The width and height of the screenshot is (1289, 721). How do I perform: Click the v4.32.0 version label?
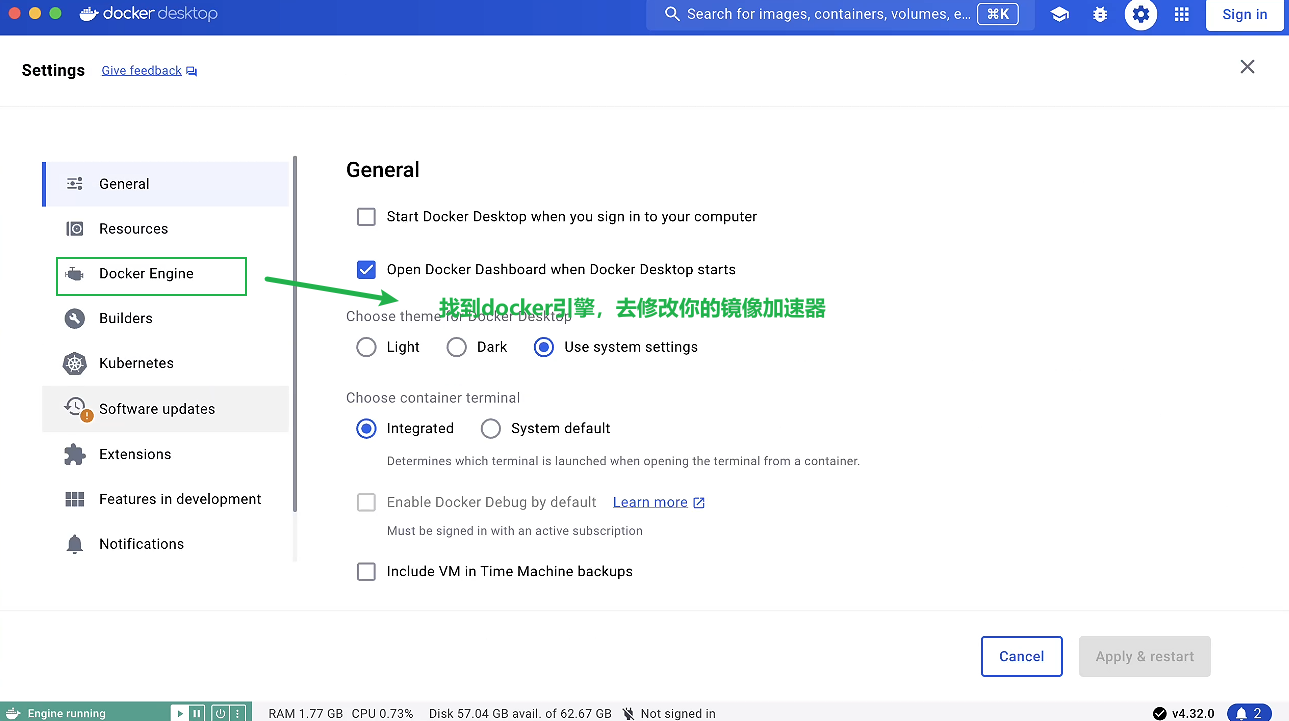click(1193, 714)
